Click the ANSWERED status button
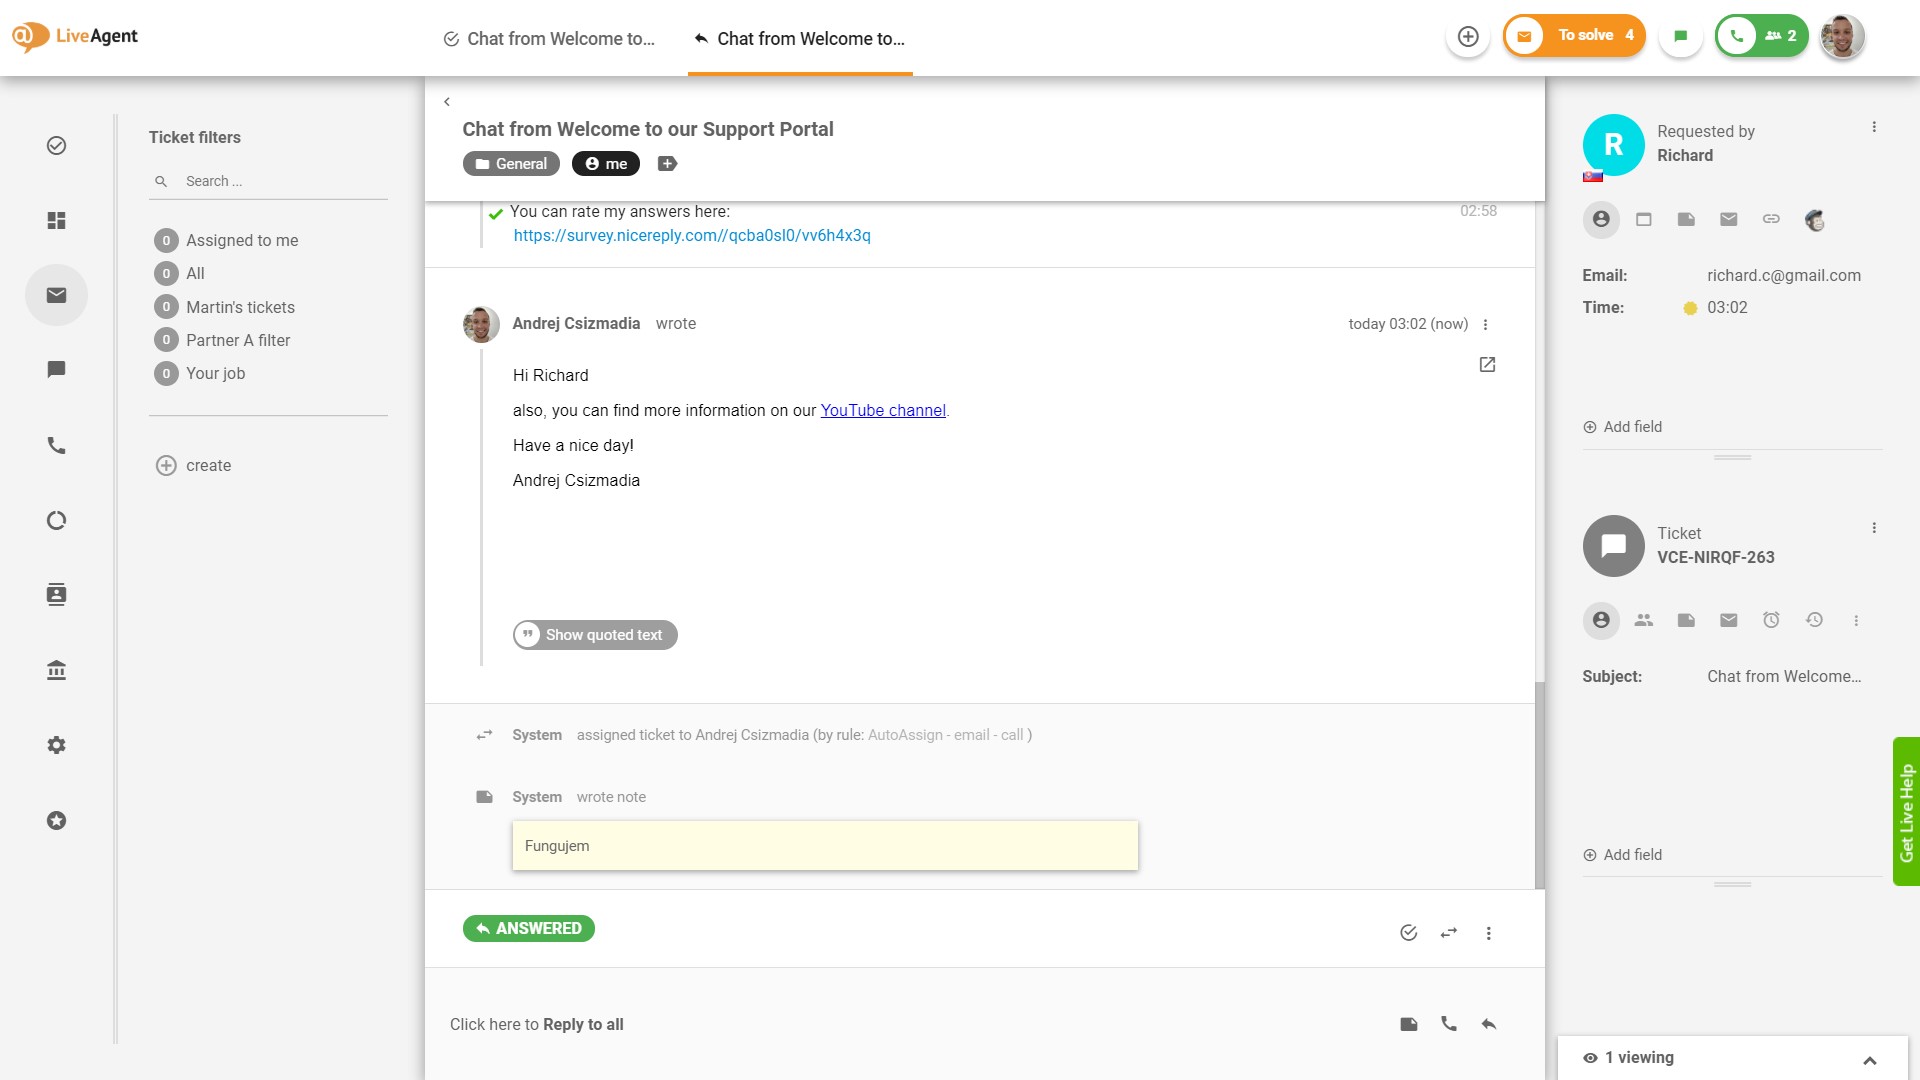Viewport: 1920px width, 1080px height. (528, 928)
